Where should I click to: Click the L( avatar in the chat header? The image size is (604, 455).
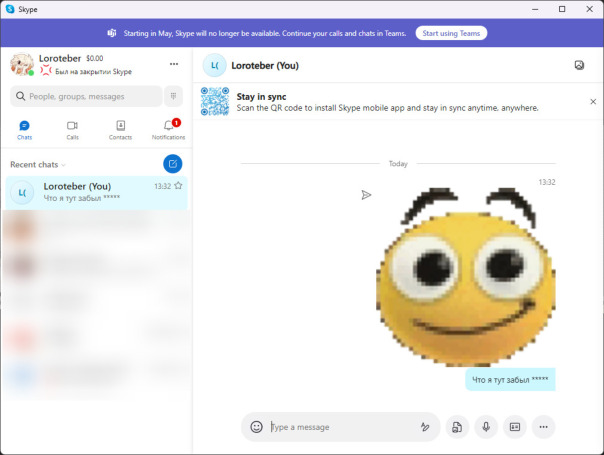(215, 65)
